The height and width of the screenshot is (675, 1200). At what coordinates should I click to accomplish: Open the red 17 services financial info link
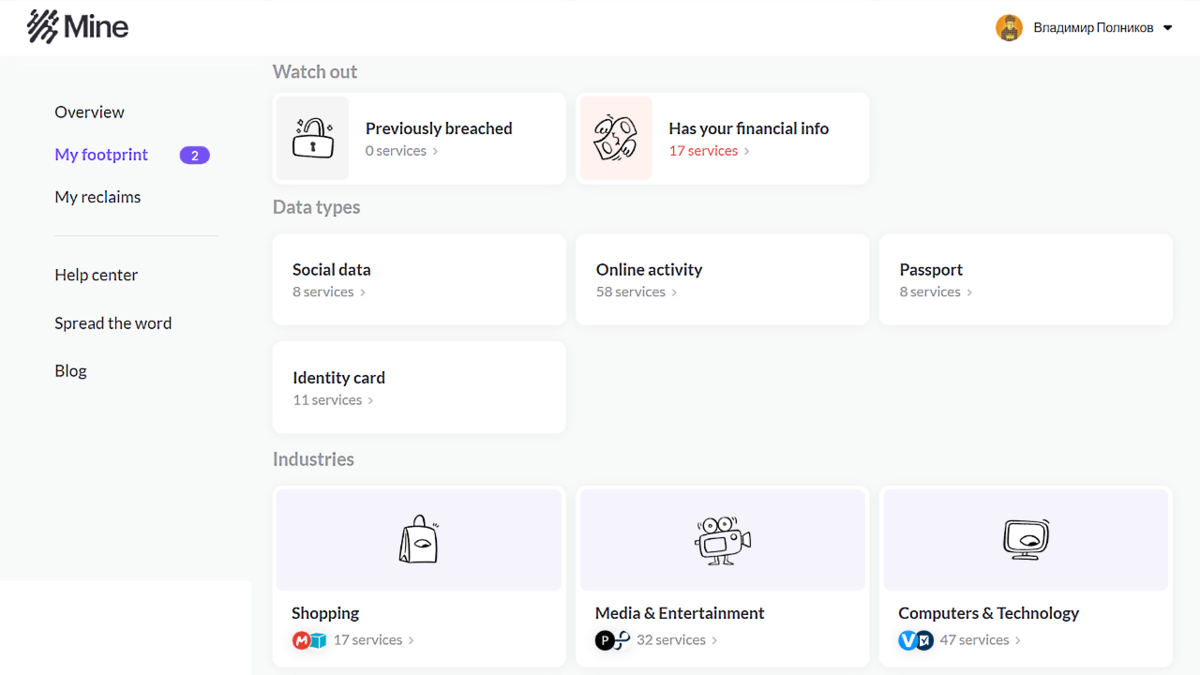coord(709,151)
